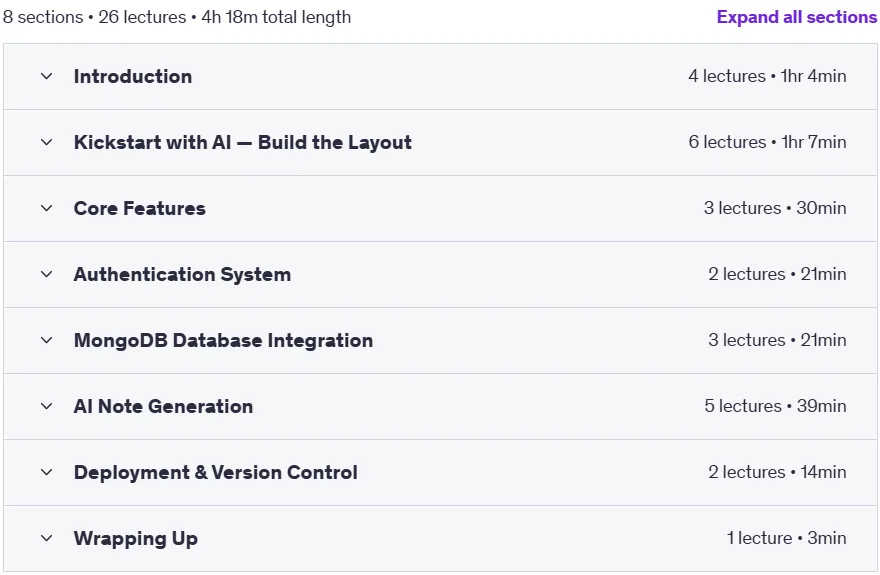Open MongoDB Database Integration heading
The image size is (880, 575).
pos(223,341)
